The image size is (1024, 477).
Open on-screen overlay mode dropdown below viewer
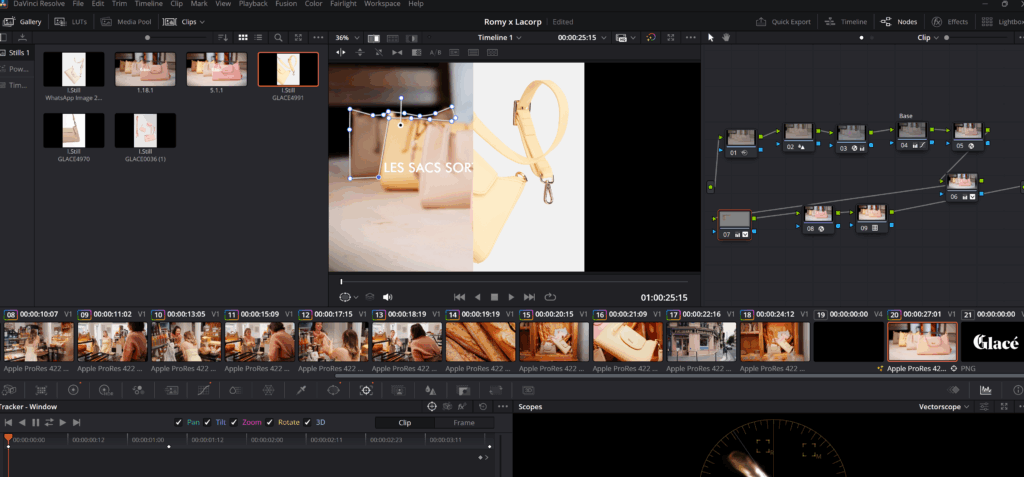(349, 297)
